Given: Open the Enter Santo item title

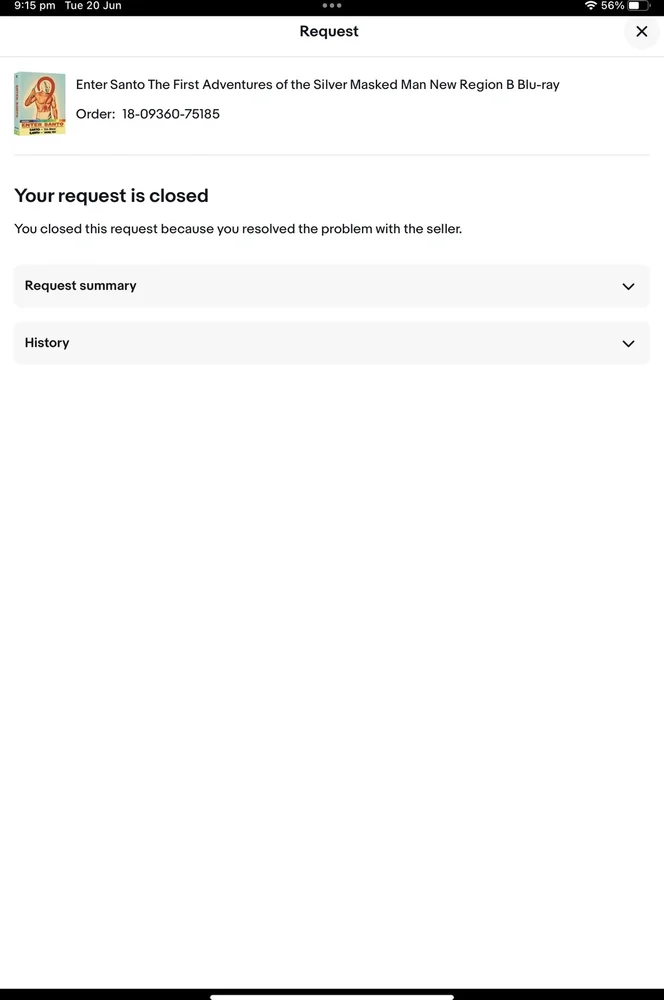Looking at the screenshot, I should click(x=317, y=85).
